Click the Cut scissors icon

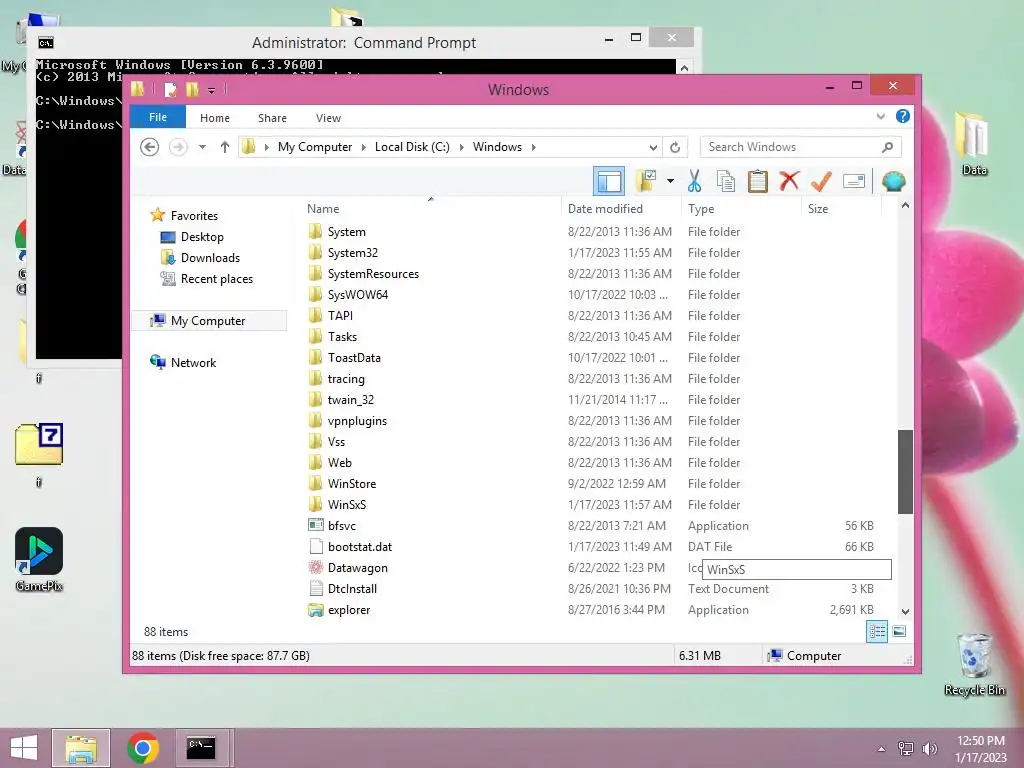click(x=694, y=181)
